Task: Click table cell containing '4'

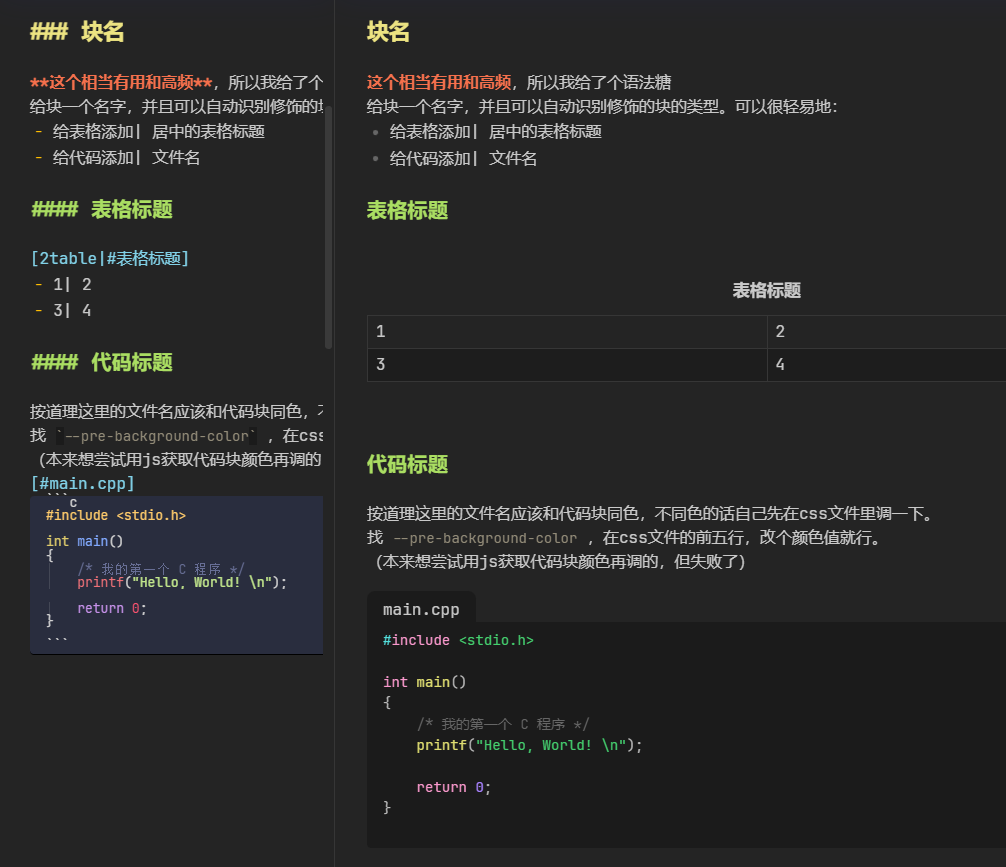Action: [887, 365]
